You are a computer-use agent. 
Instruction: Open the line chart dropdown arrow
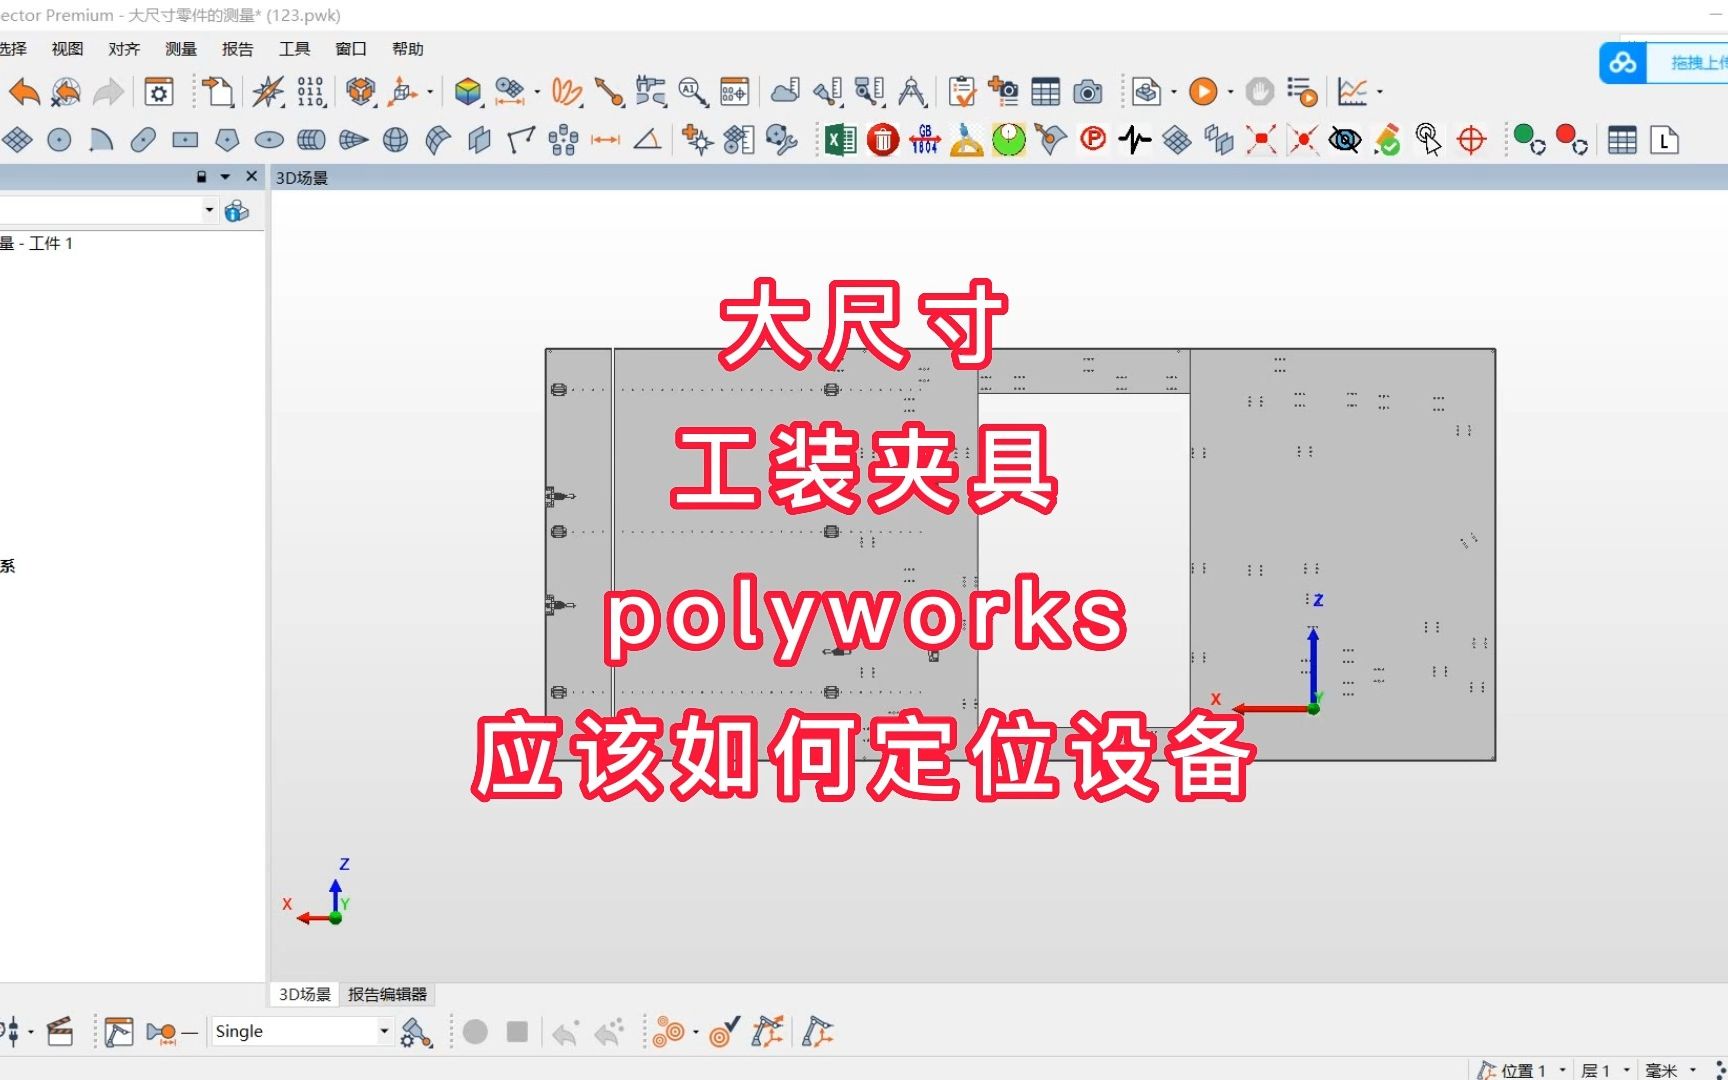1379,92
